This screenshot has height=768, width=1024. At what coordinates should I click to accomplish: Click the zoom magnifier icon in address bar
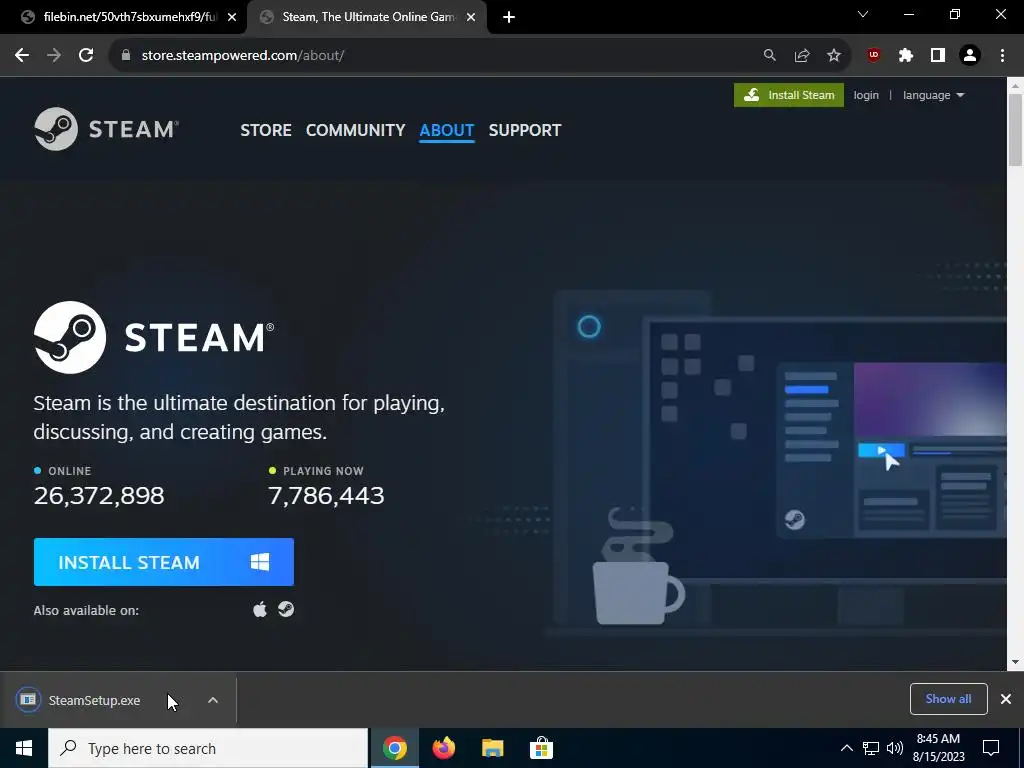pyautogui.click(x=770, y=56)
